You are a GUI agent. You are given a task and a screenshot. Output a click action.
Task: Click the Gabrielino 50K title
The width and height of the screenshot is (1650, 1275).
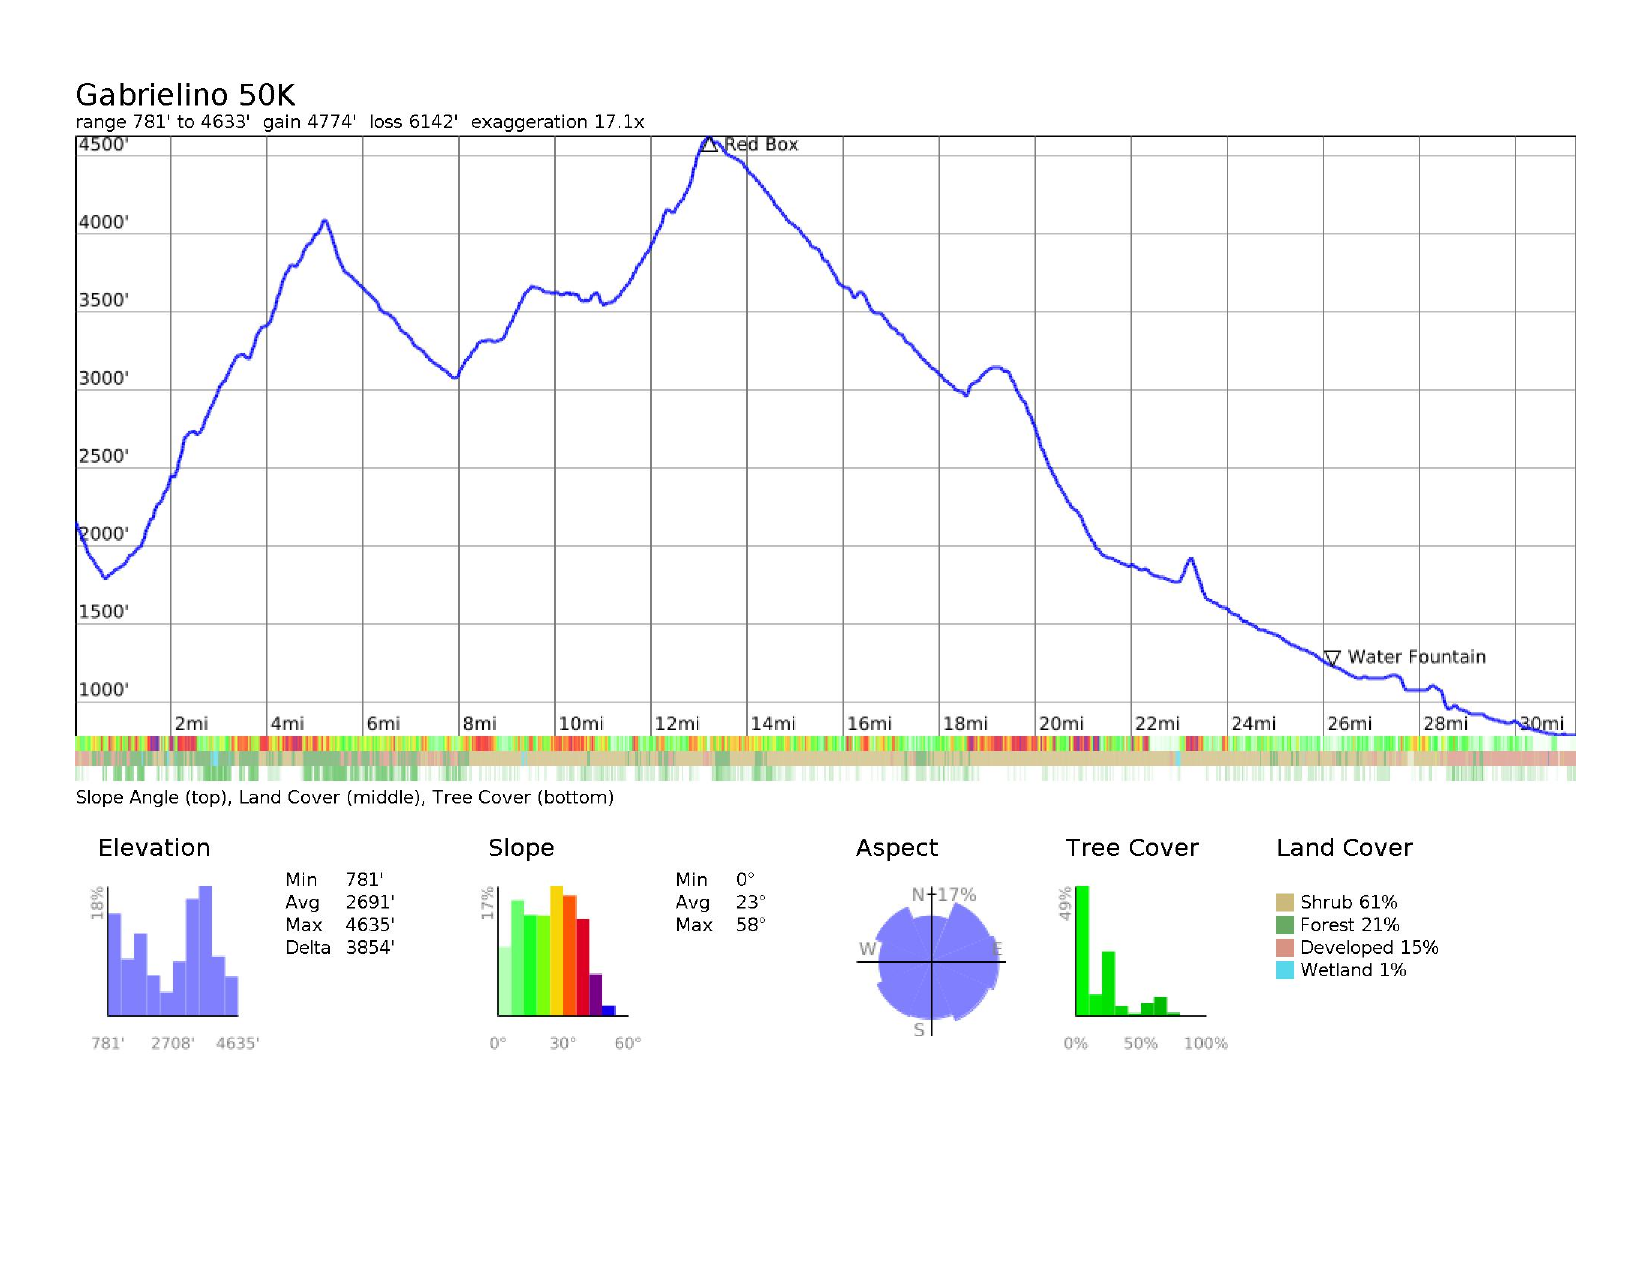point(185,95)
